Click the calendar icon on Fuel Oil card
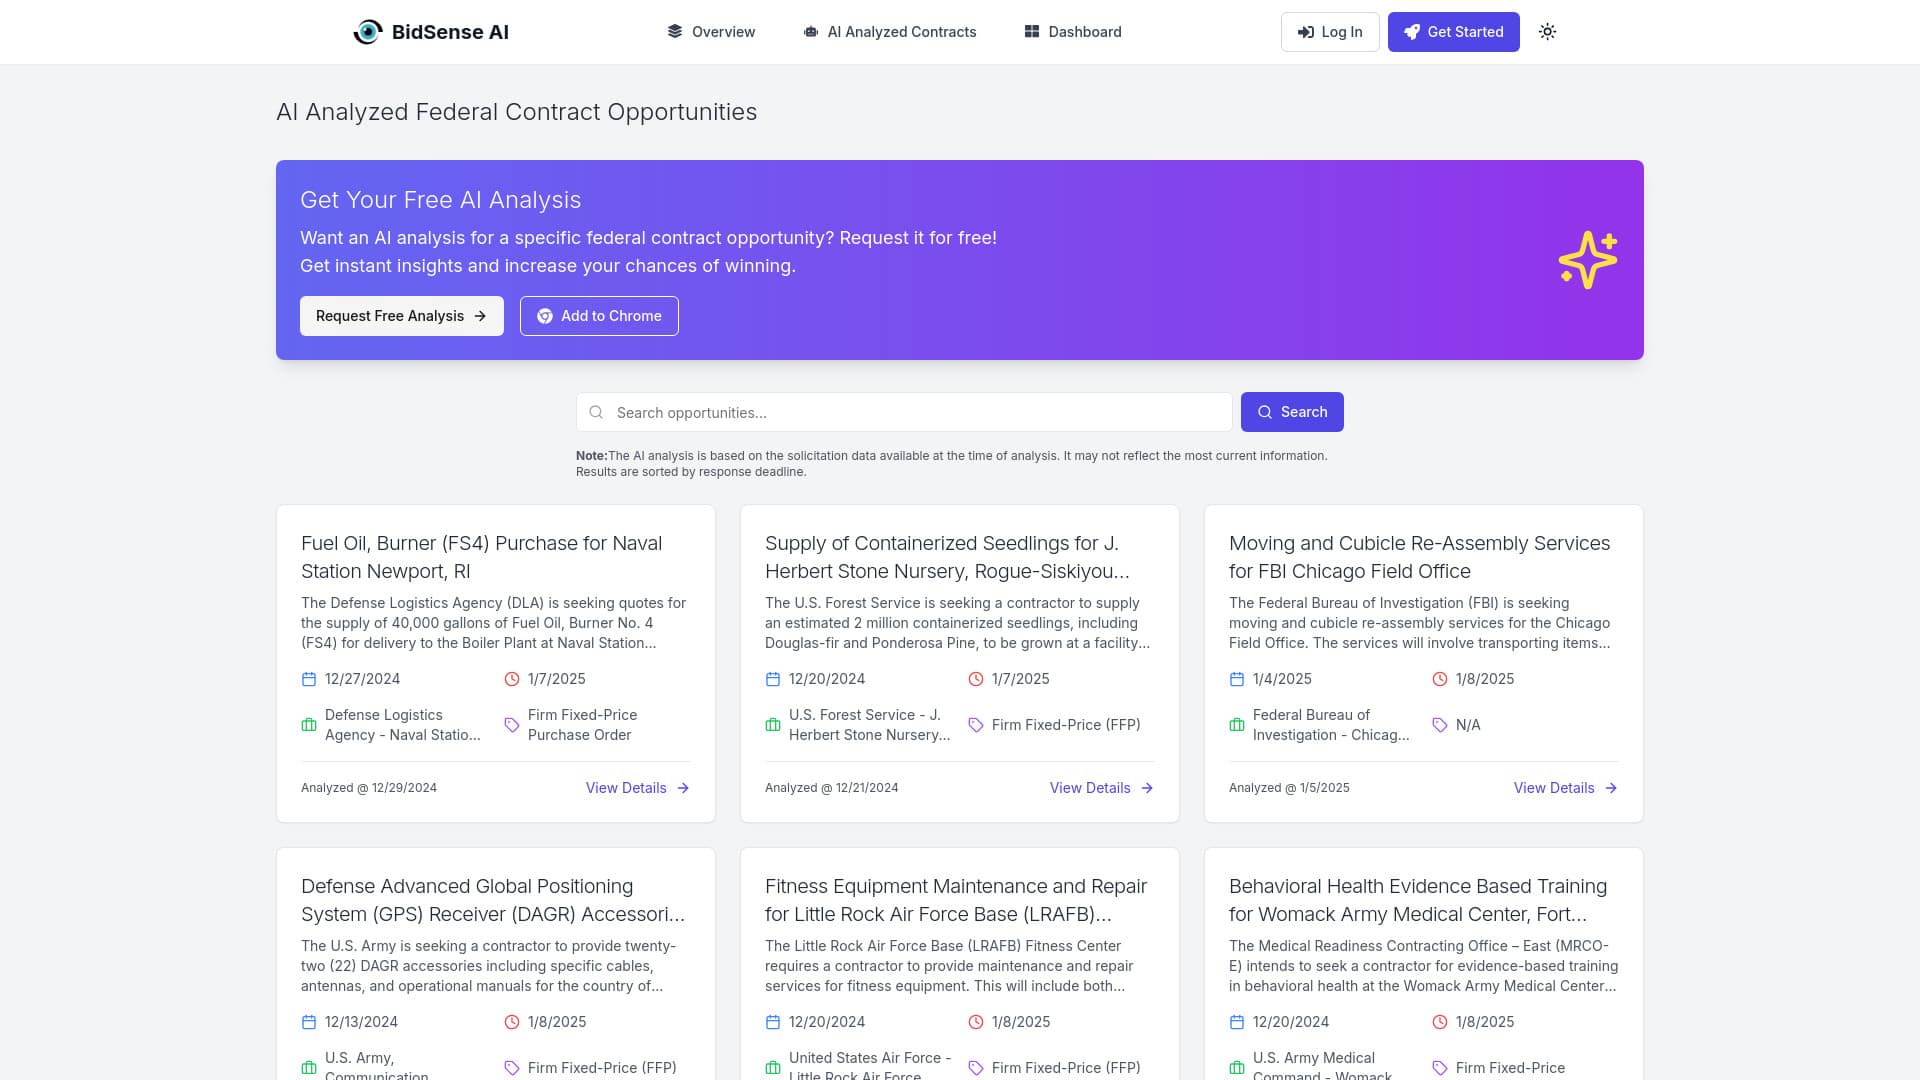This screenshot has height=1080, width=1920. pyautogui.click(x=307, y=679)
